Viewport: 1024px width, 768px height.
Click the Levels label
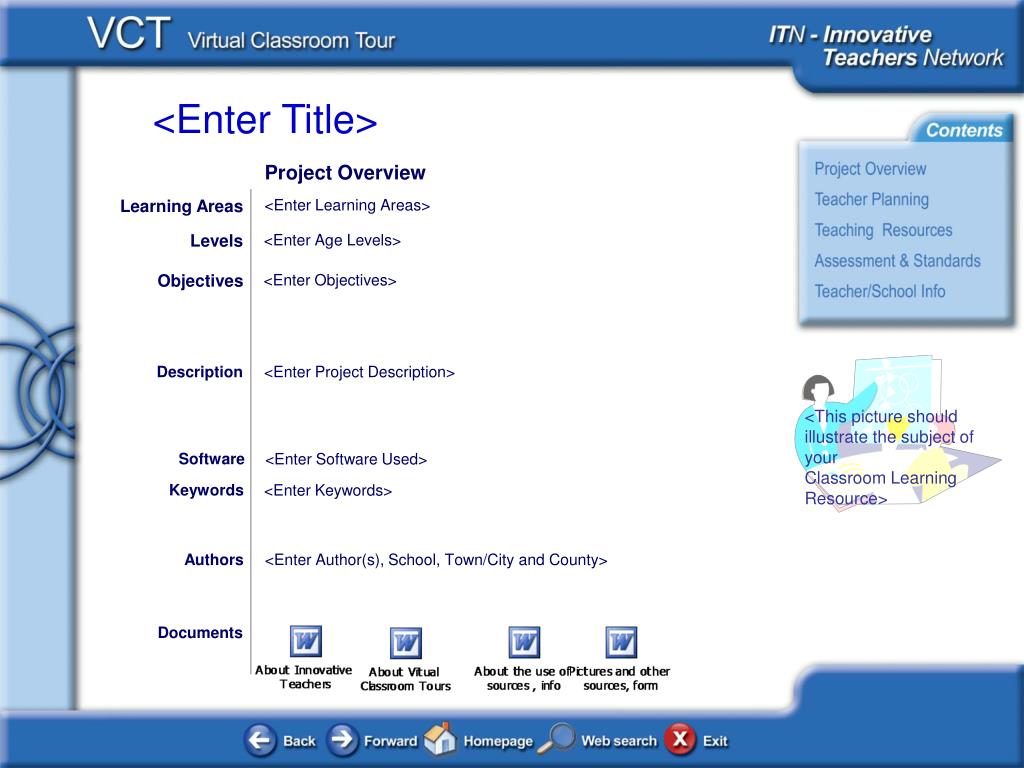coord(216,241)
